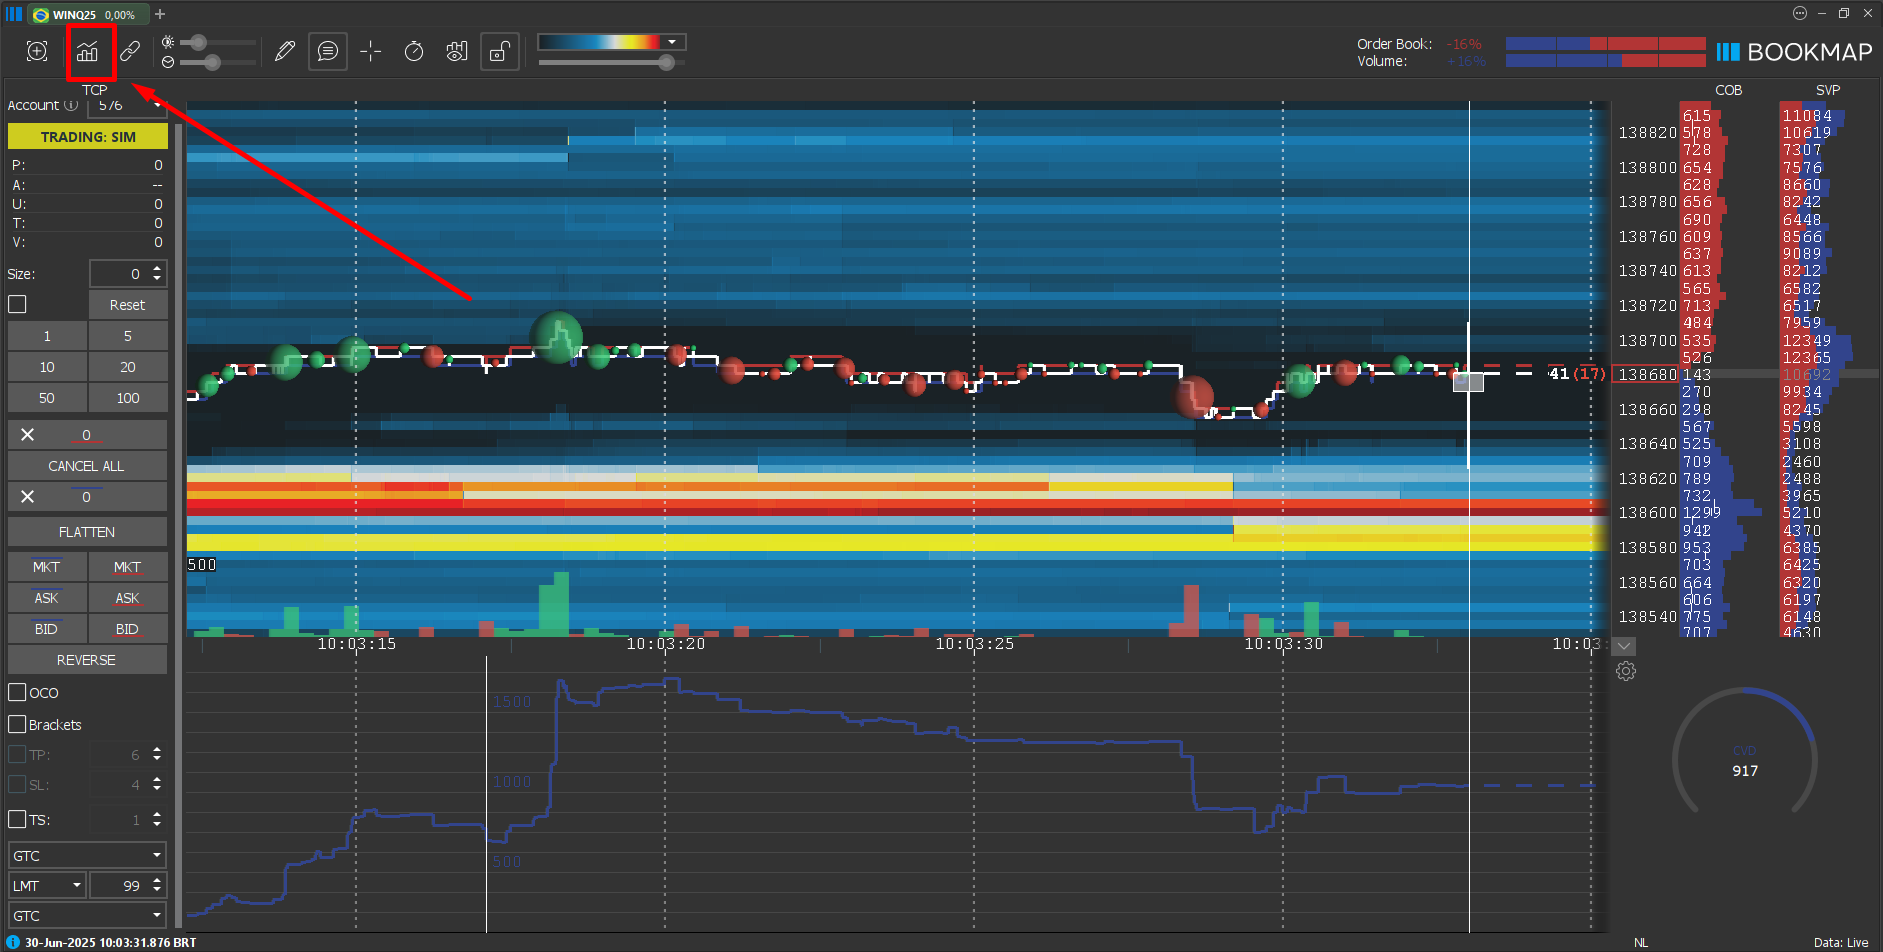Click the Bookmap logo icon in title bar
The width and height of the screenshot is (1883, 952).
14,14
